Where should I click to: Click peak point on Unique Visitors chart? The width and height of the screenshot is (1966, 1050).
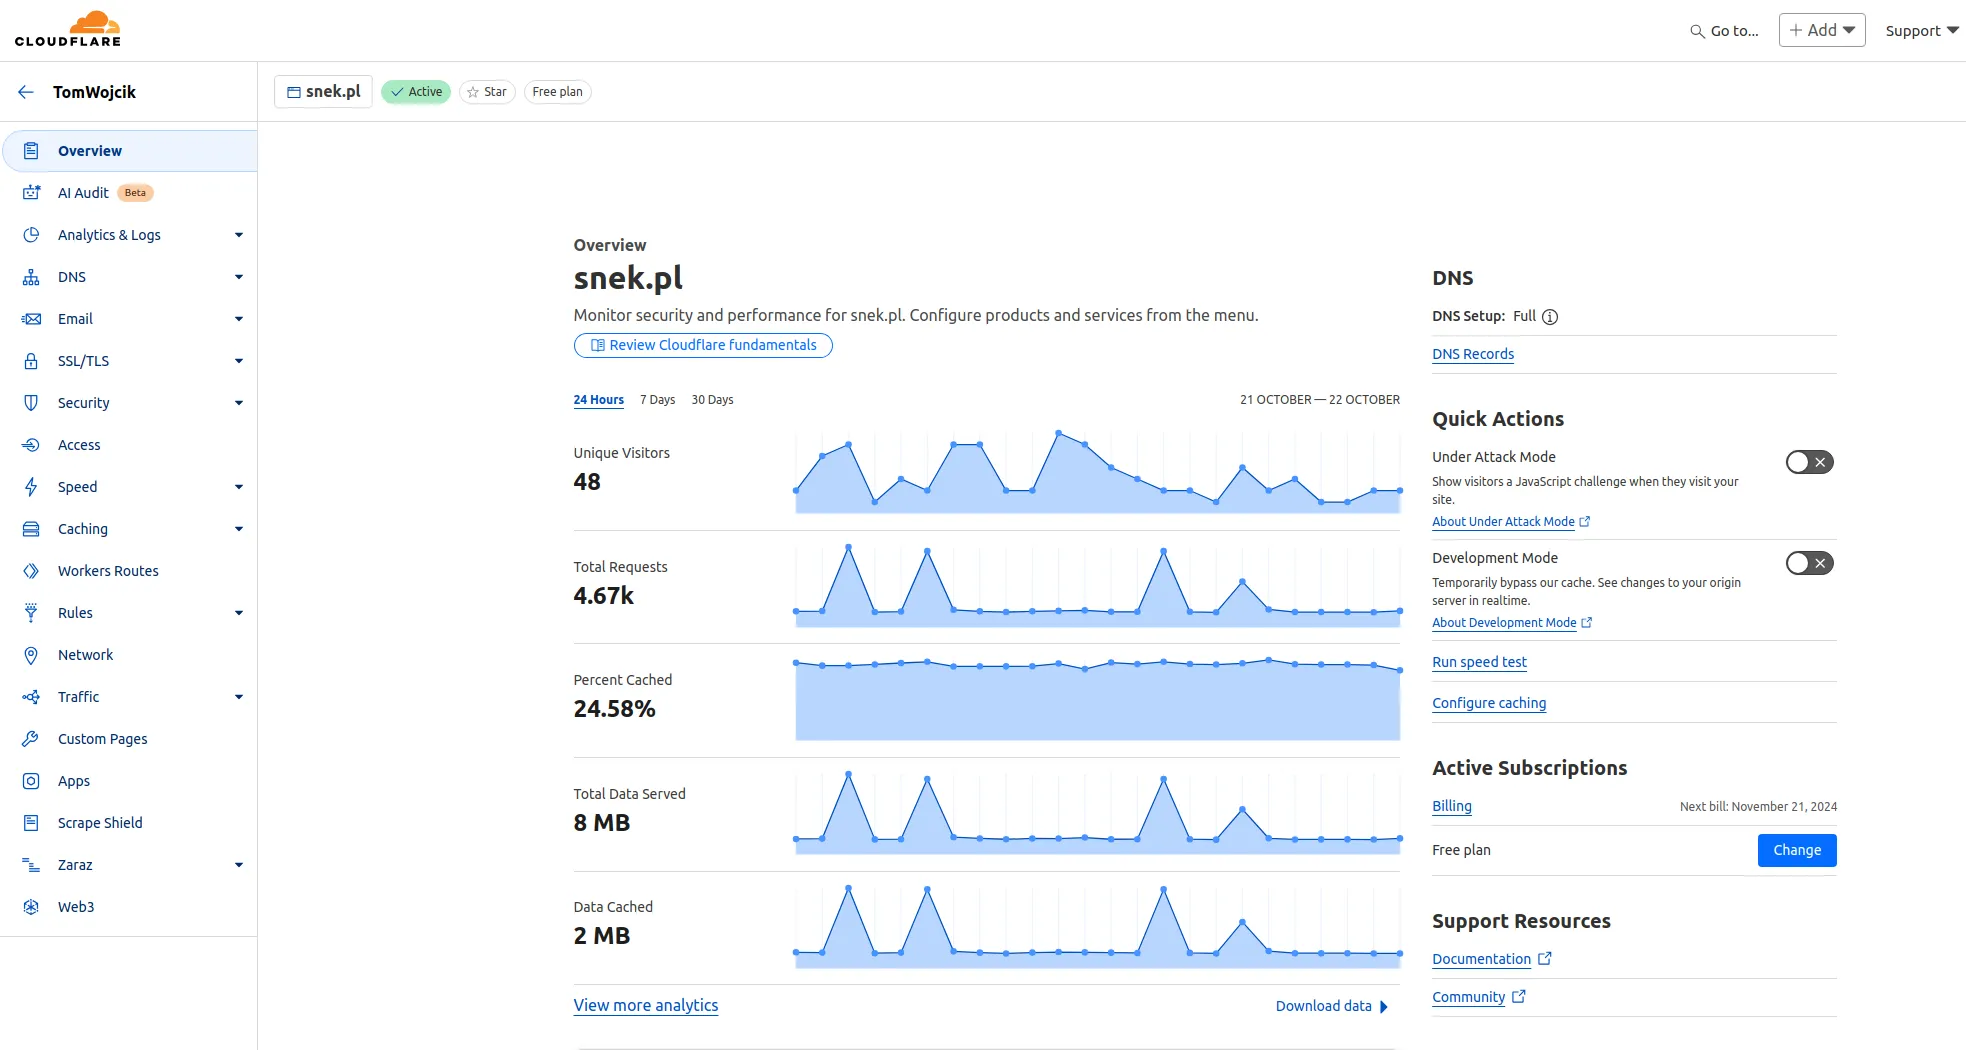(1058, 433)
